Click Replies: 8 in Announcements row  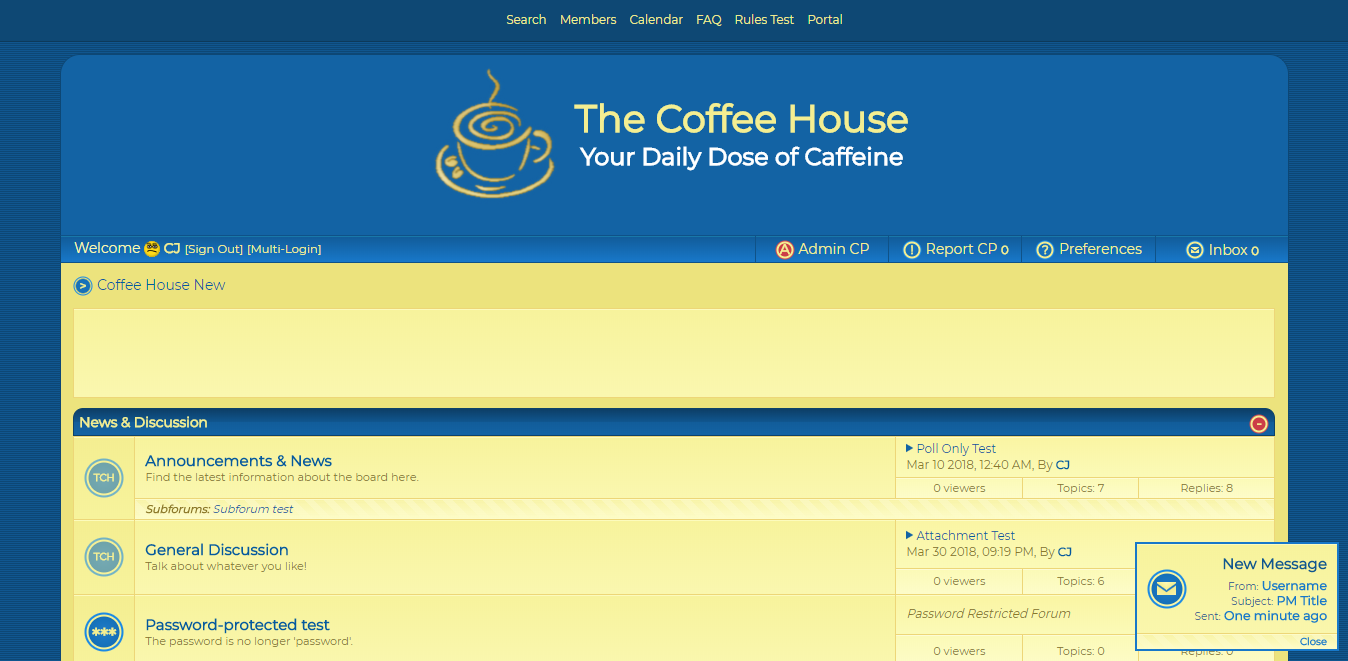click(x=1206, y=488)
